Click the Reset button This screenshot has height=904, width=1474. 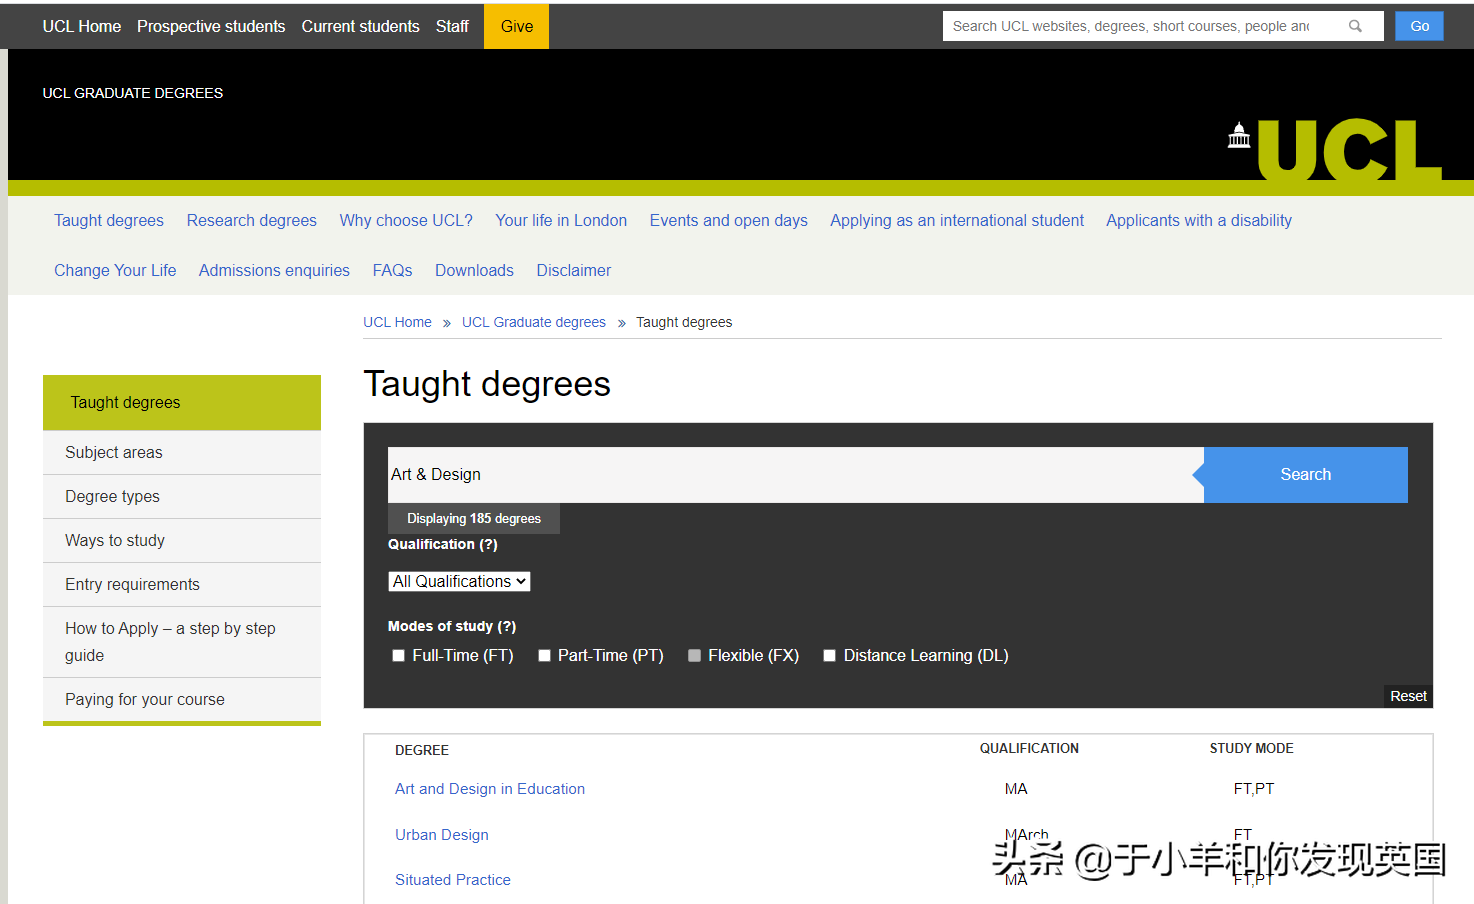pos(1408,696)
